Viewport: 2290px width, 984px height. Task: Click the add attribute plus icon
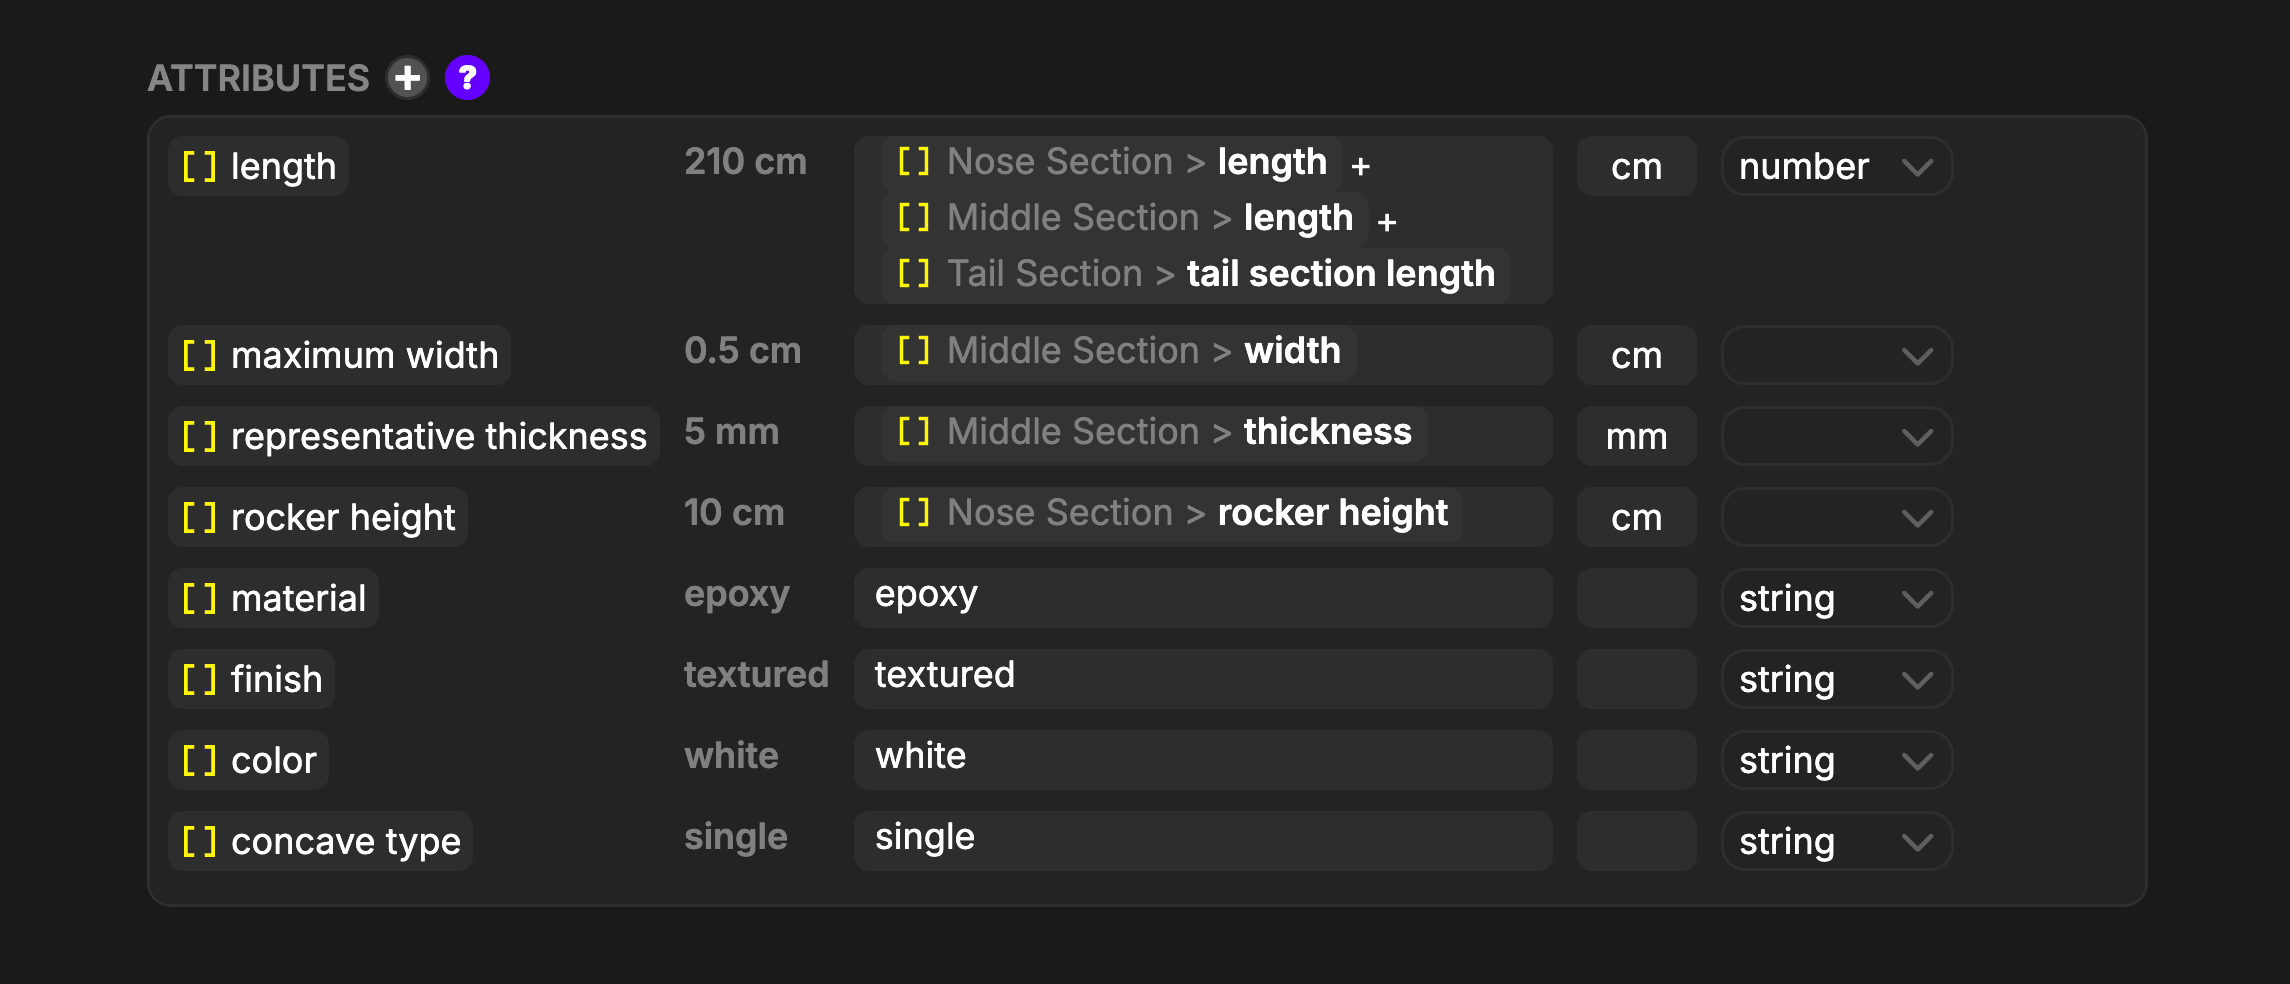pos(408,78)
